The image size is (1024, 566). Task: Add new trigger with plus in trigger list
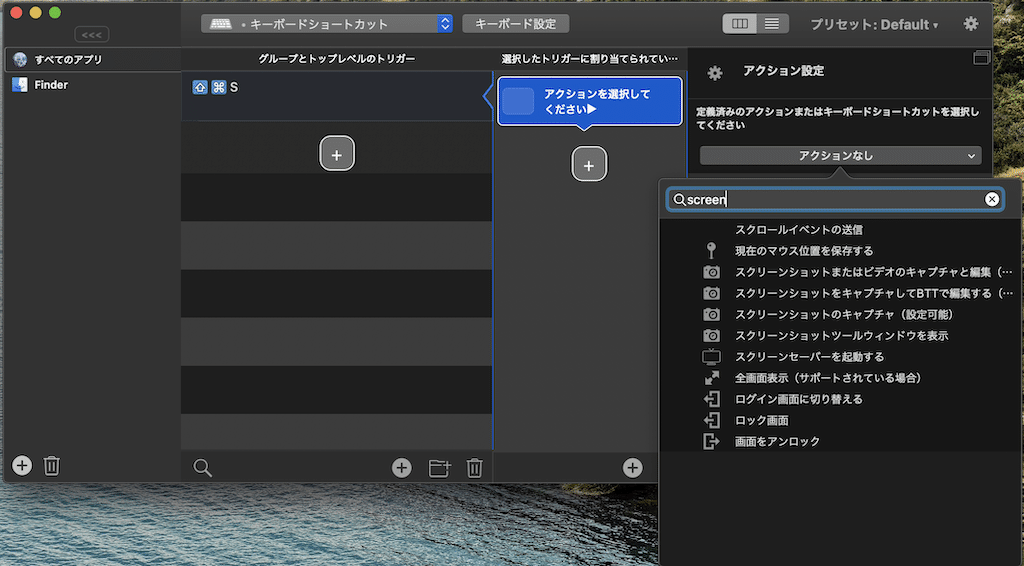coord(337,153)
